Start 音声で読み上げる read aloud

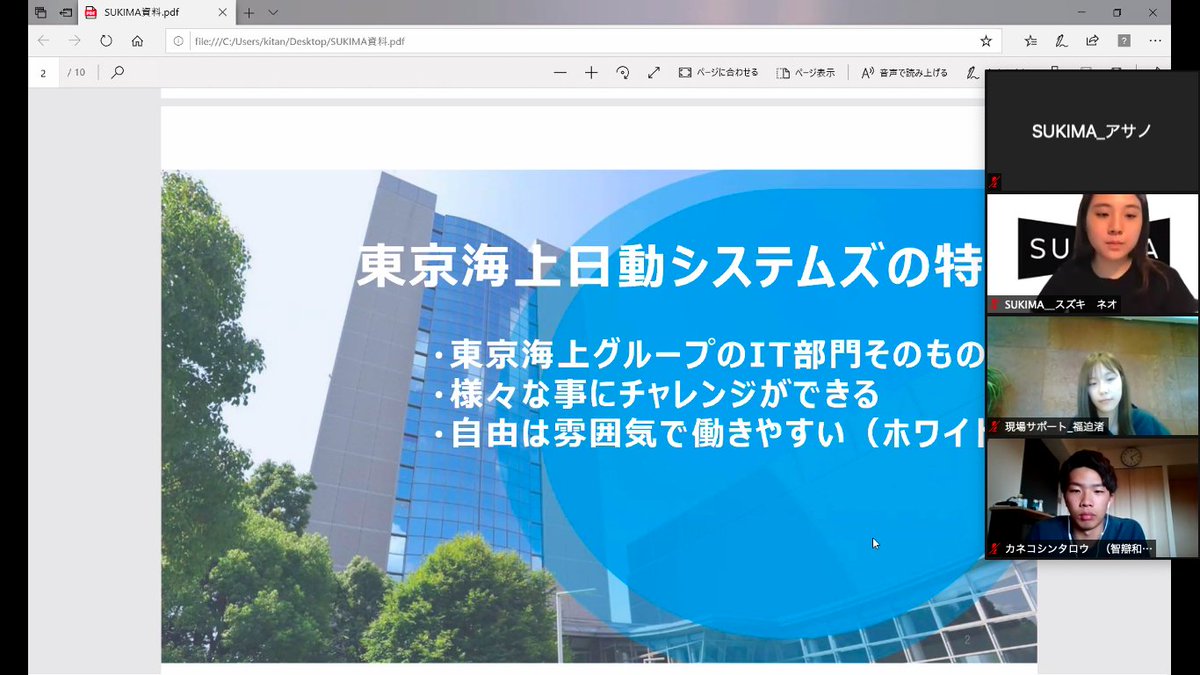pos(904,73)
